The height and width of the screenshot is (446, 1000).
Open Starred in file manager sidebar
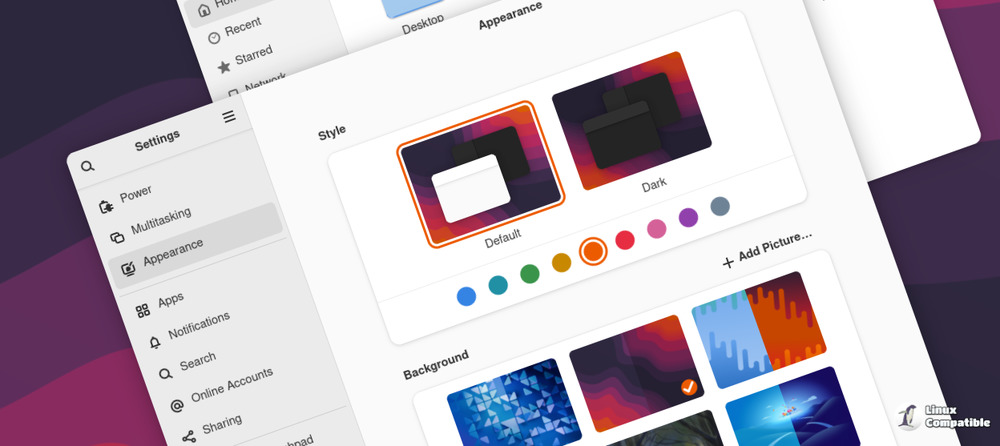pos(253,56)
